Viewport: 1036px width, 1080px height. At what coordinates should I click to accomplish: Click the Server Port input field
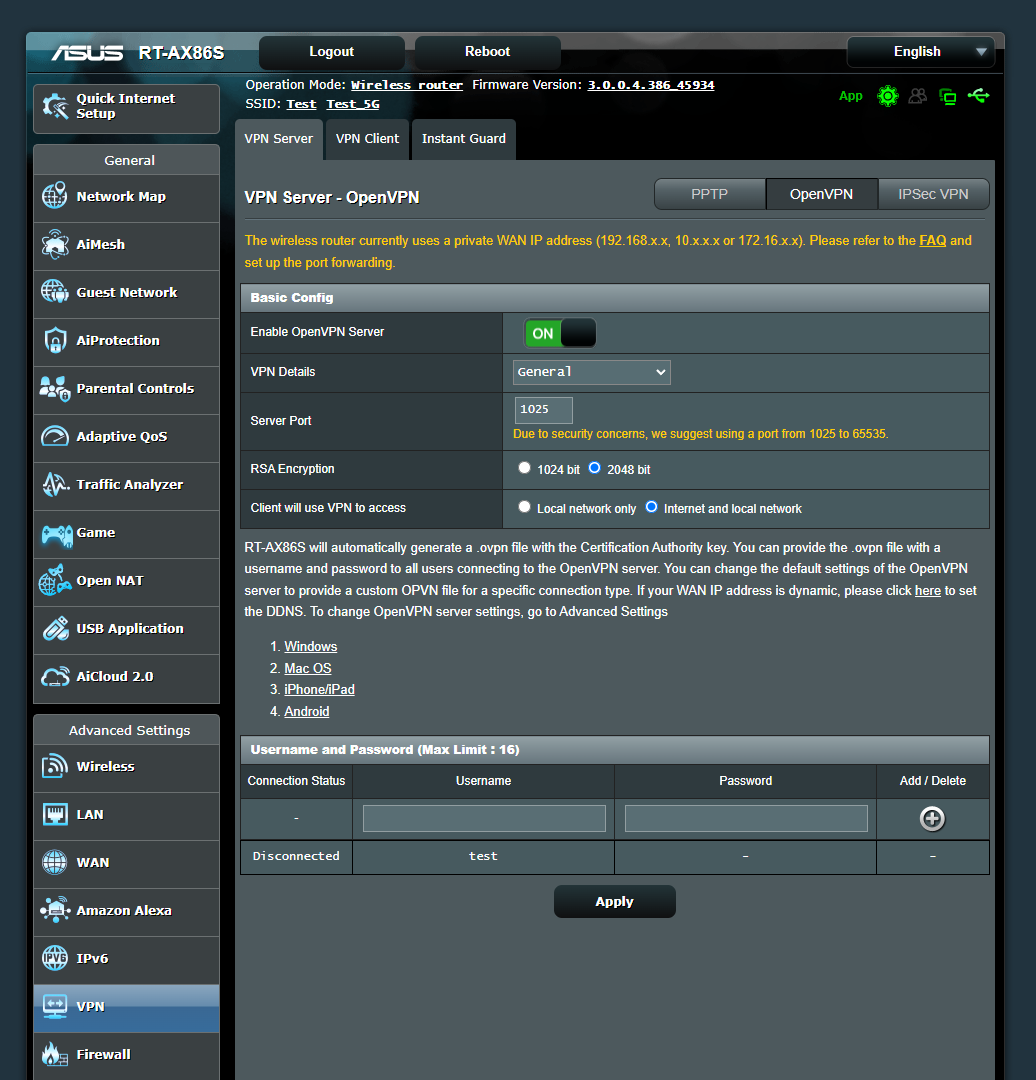[543, 410]
